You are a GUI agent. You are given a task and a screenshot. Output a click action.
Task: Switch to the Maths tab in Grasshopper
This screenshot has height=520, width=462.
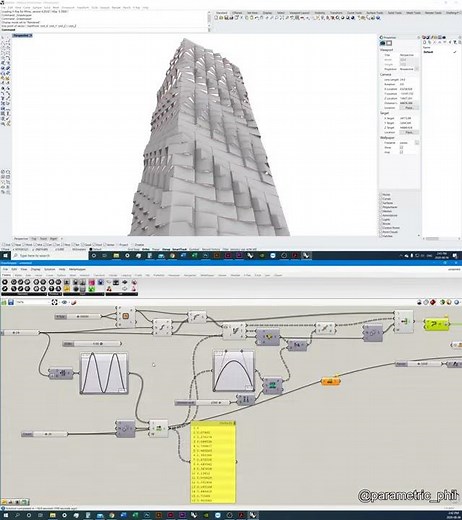click(18, 275)
